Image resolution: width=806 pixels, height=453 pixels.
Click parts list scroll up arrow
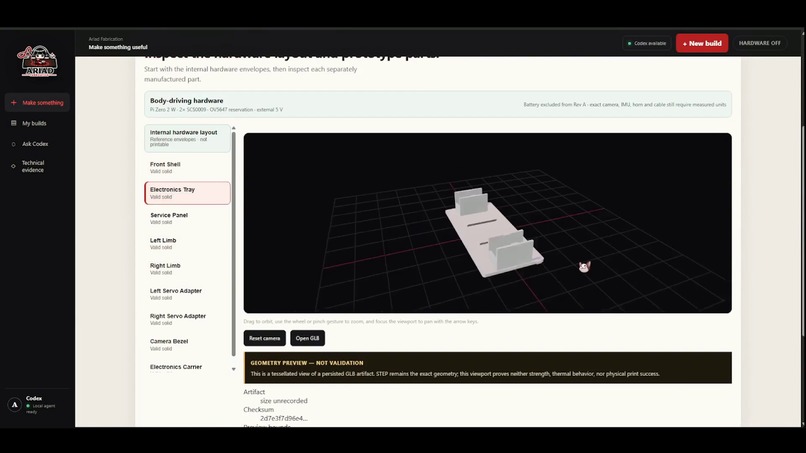234,128
